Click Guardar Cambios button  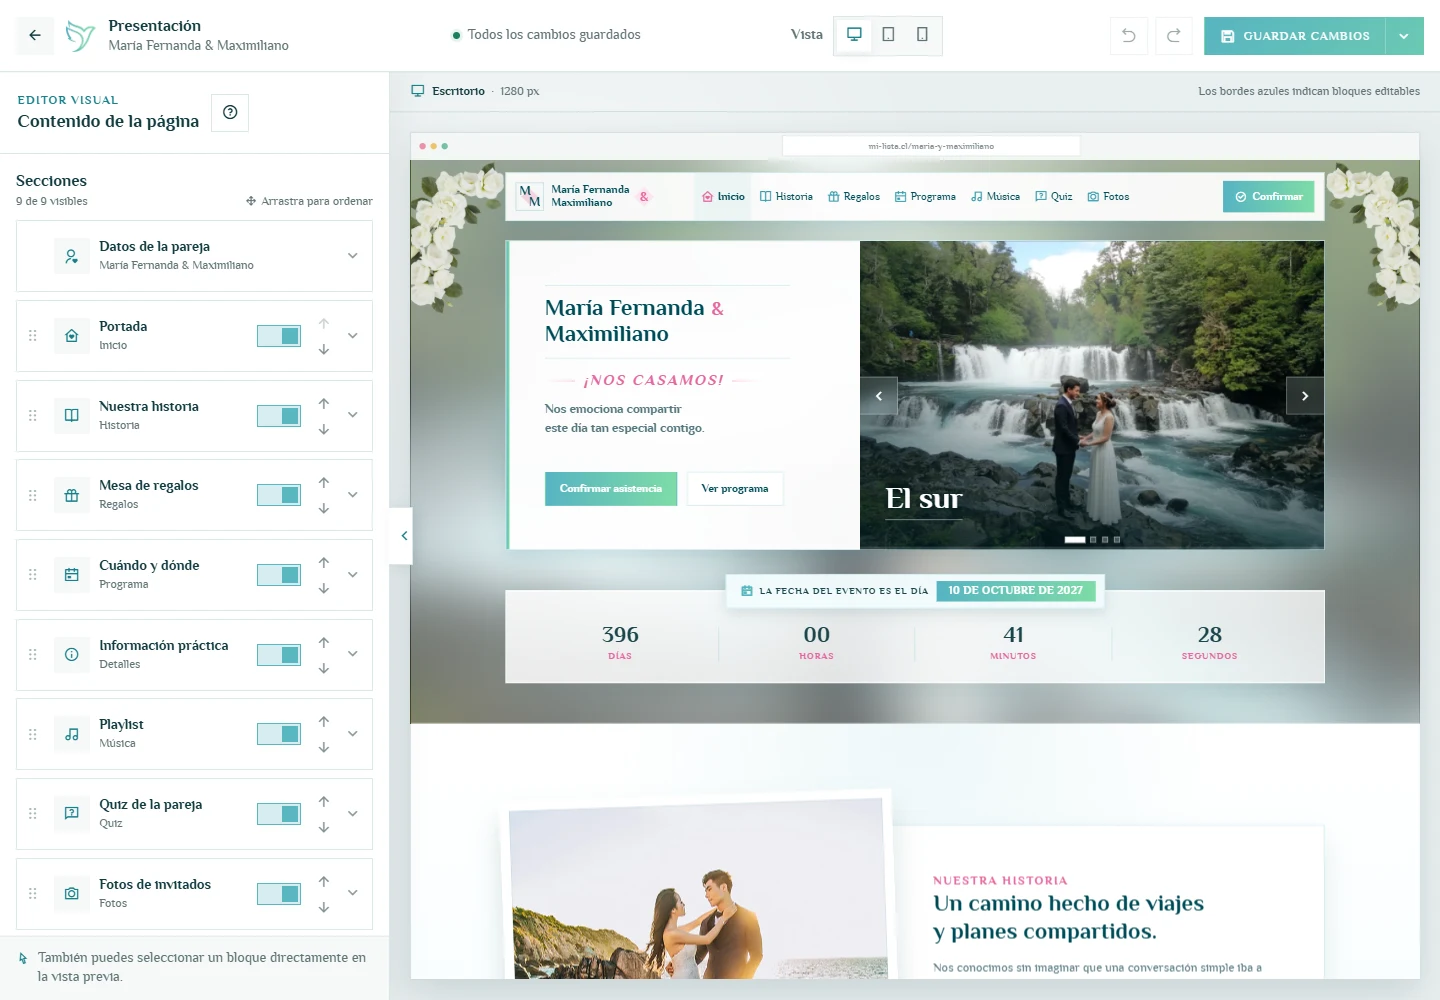pos(1295,36)
